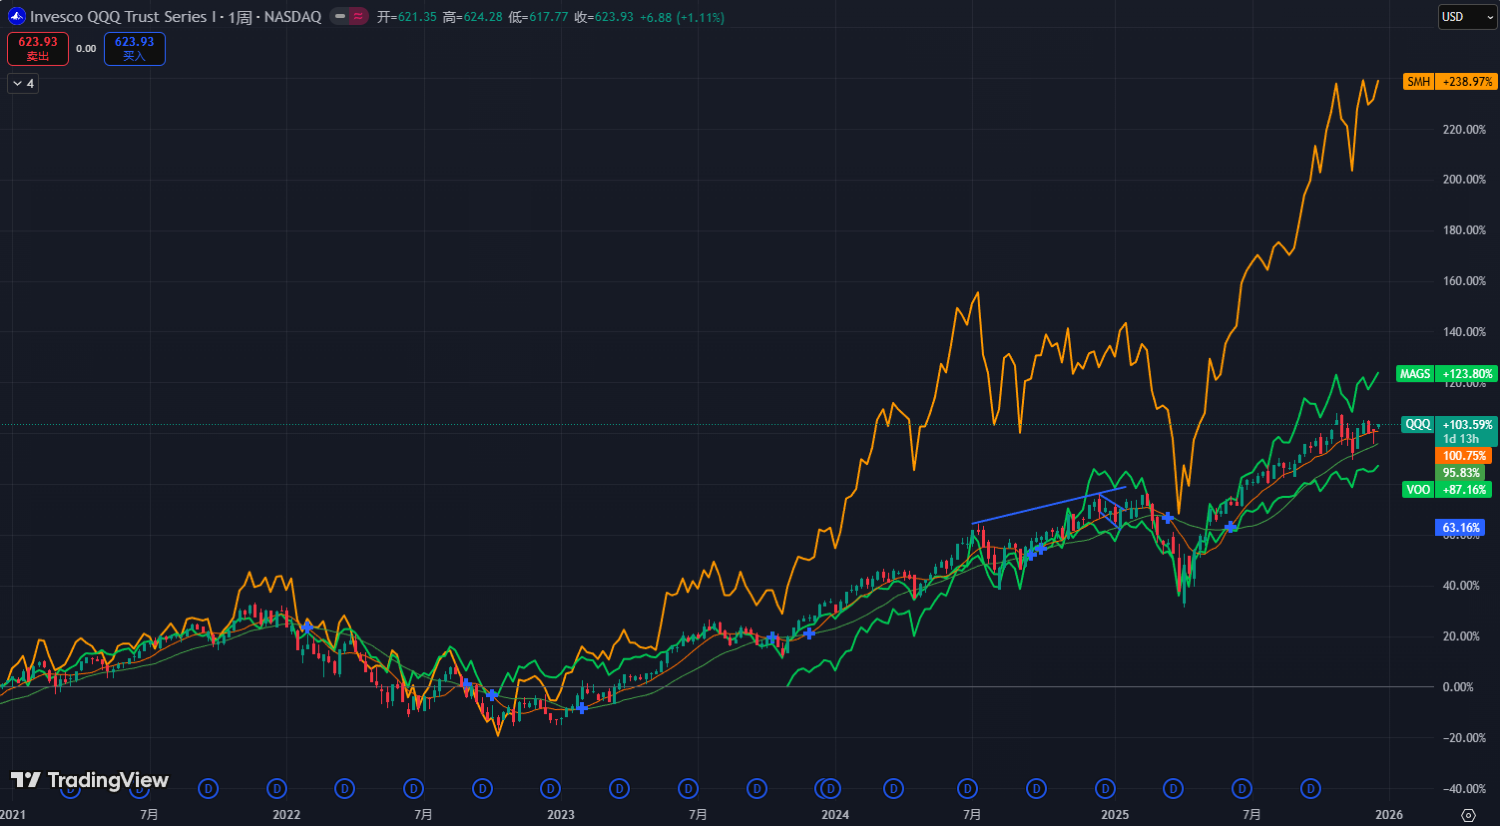
Task: Click the blue cross marker near early 2023
Action: click(581, 708)
